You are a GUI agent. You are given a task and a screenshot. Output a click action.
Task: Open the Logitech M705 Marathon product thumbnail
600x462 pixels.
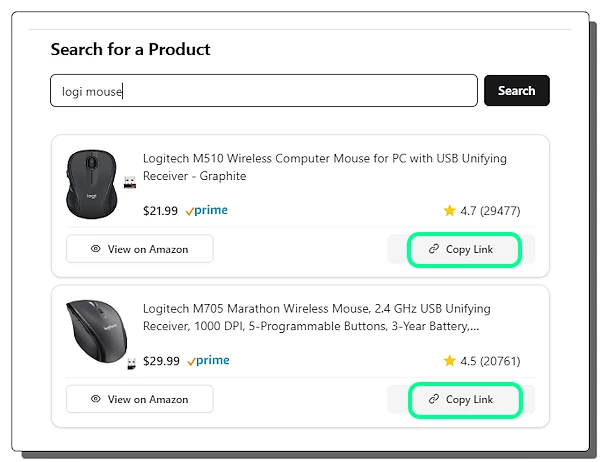[97, 331]
